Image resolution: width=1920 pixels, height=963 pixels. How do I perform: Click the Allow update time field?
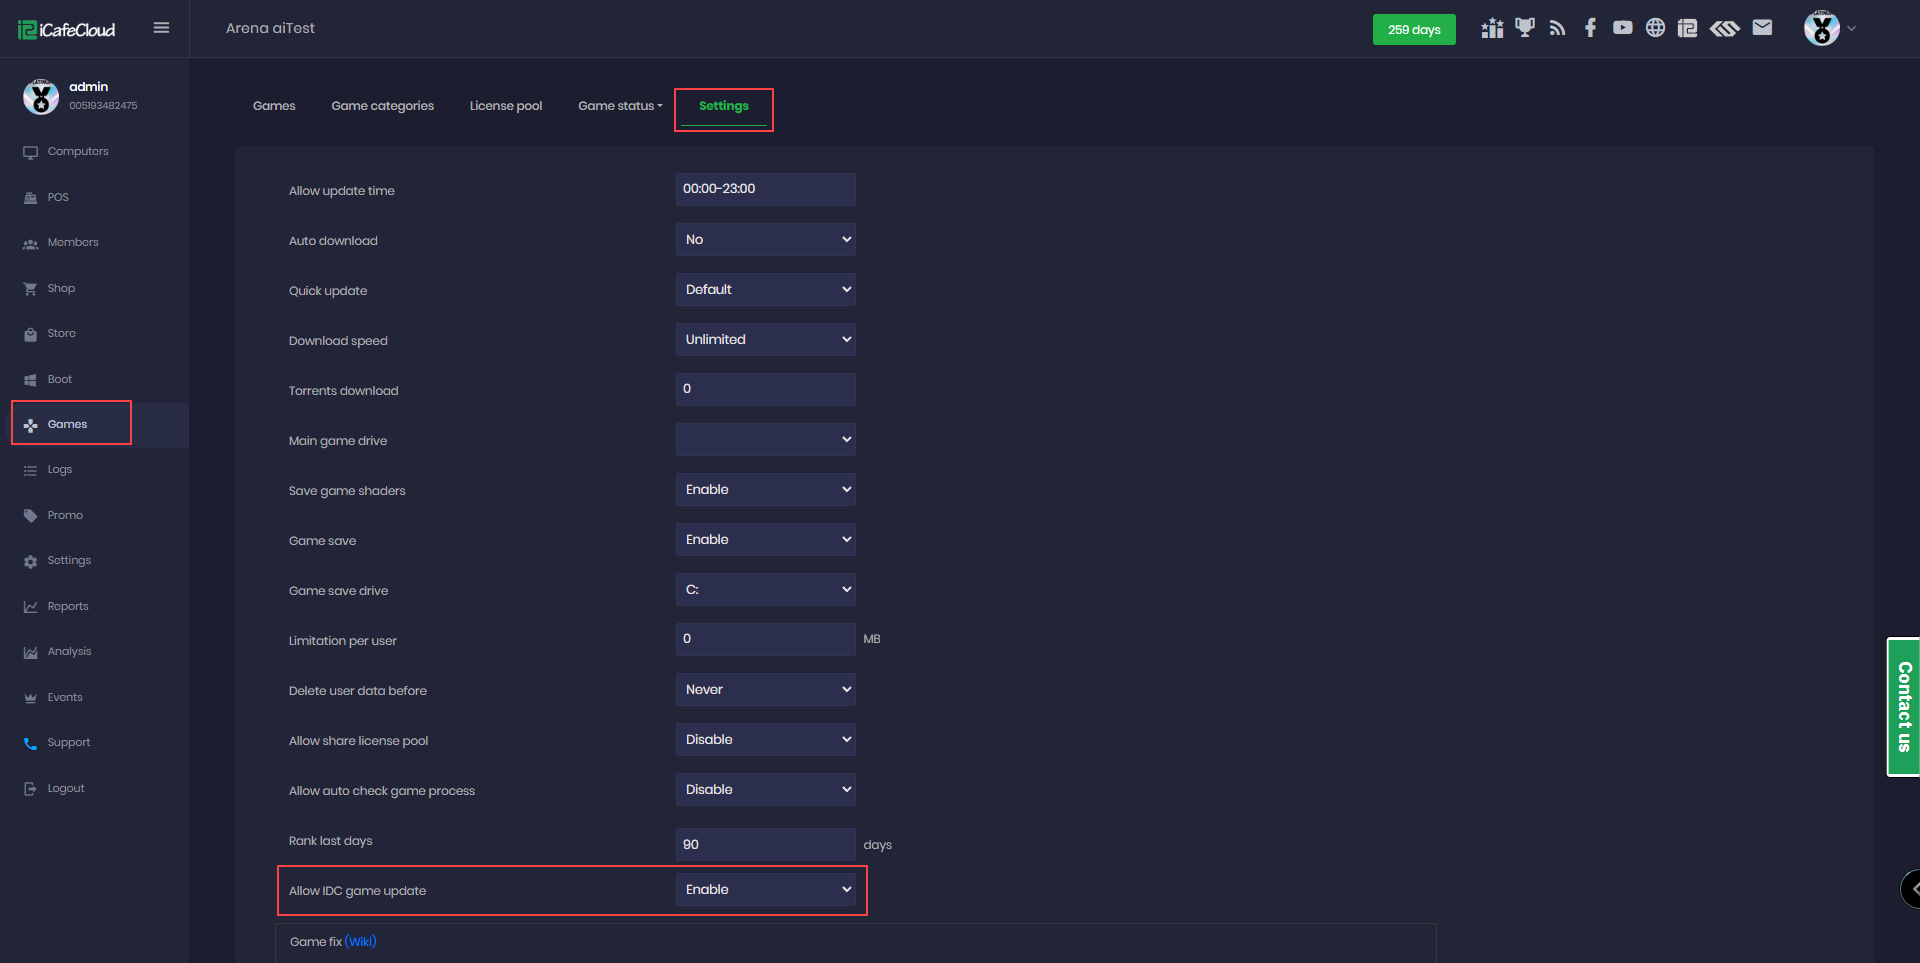[765, 189]
